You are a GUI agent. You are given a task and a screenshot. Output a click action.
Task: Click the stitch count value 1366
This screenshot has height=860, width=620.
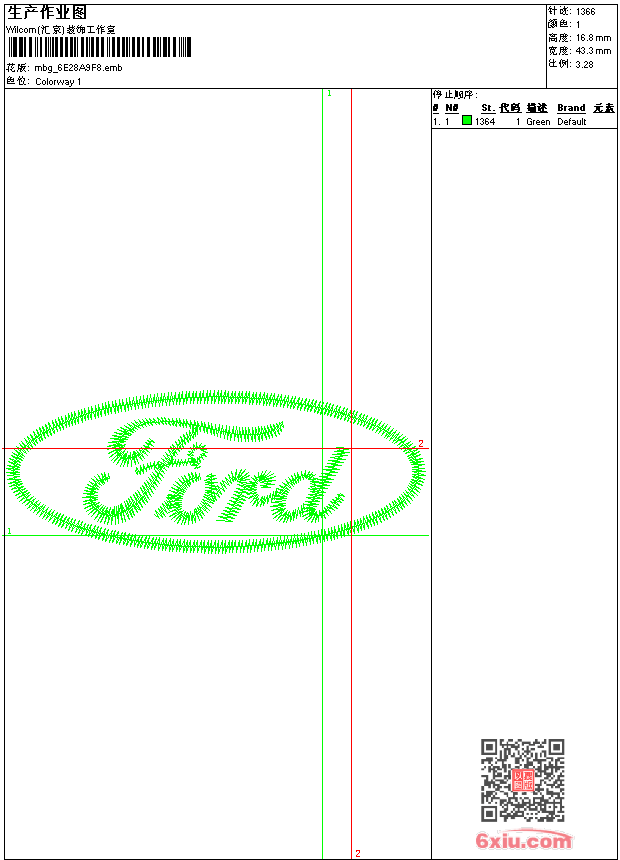point(585,12)
